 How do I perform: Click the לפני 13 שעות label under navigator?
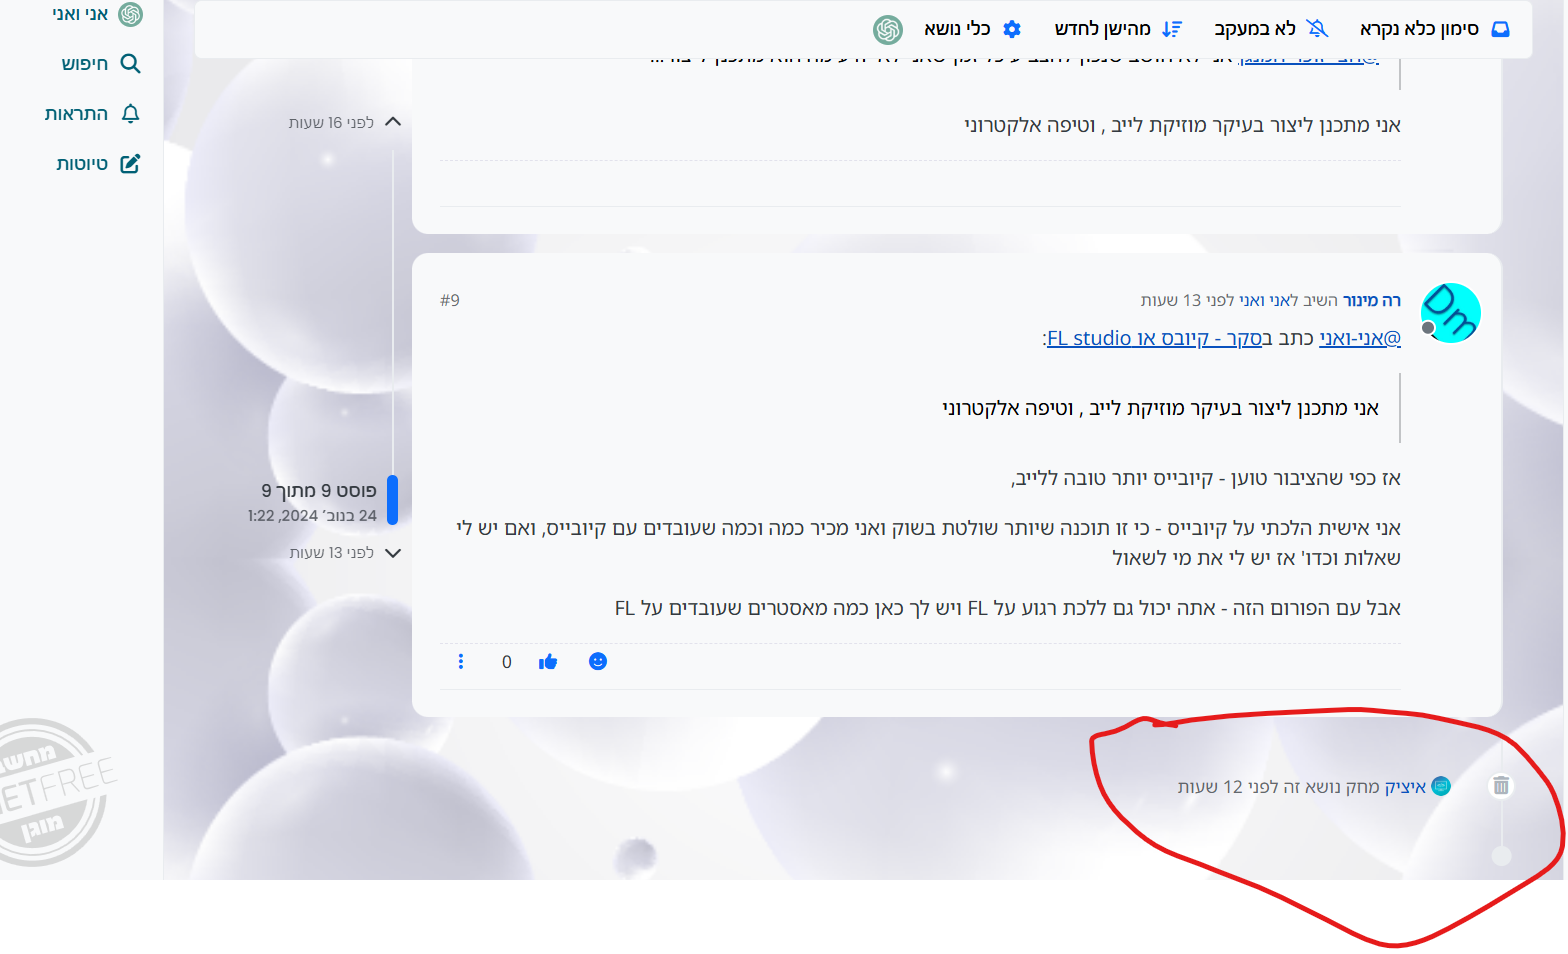[x=331, y=553]
